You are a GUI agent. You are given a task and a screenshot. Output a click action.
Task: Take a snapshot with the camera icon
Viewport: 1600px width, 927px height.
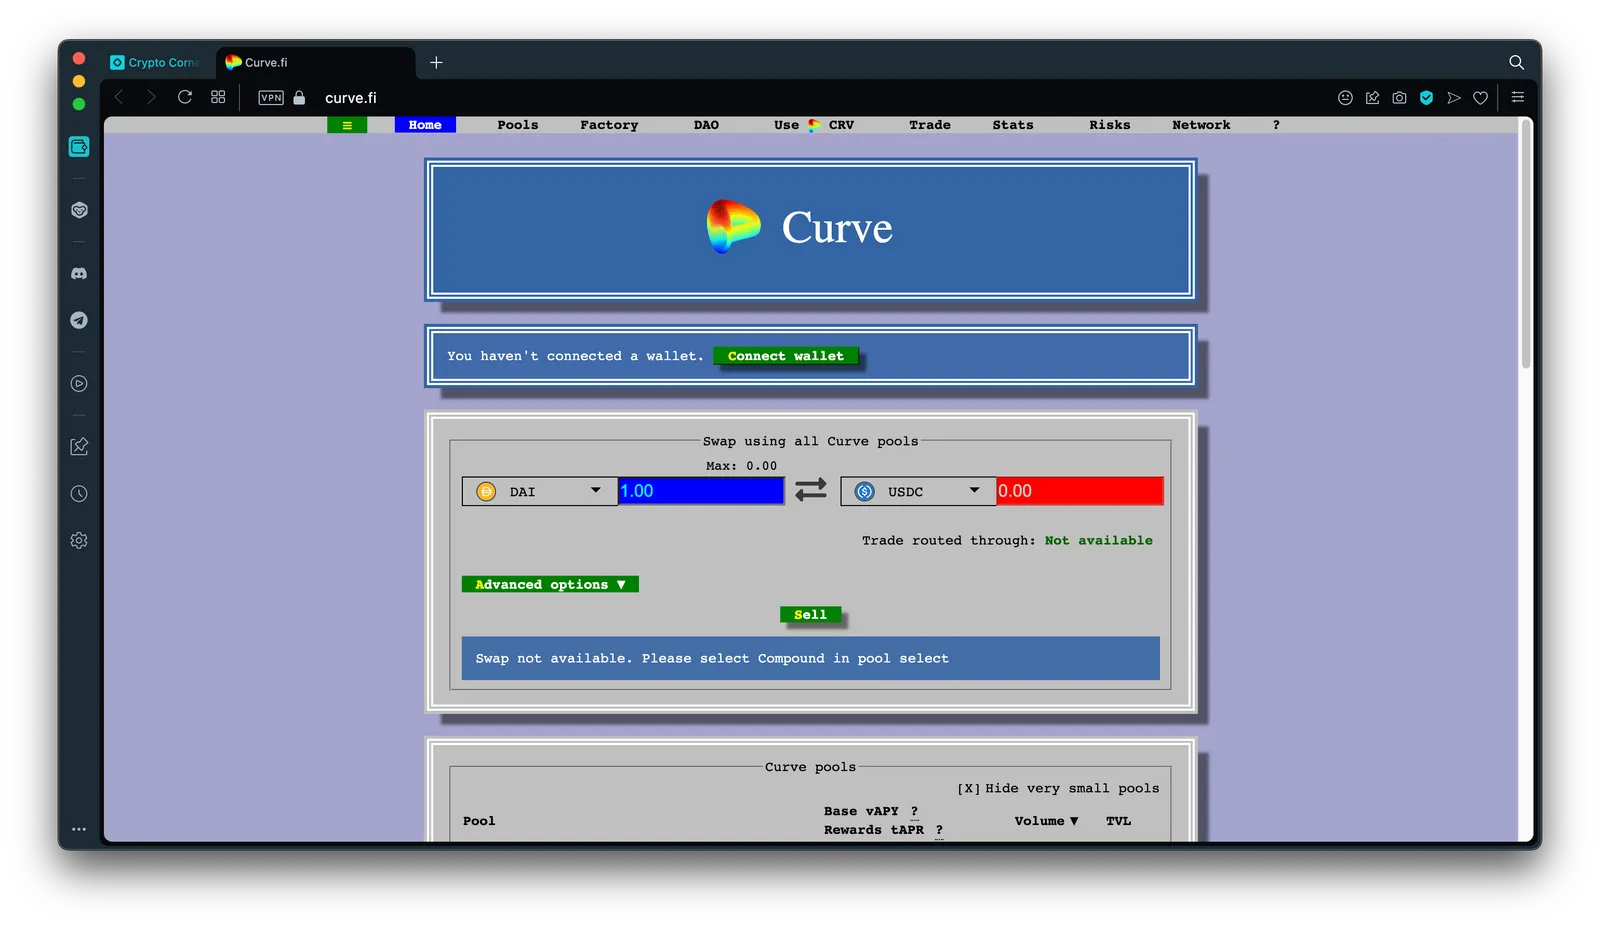point(1399,97)
